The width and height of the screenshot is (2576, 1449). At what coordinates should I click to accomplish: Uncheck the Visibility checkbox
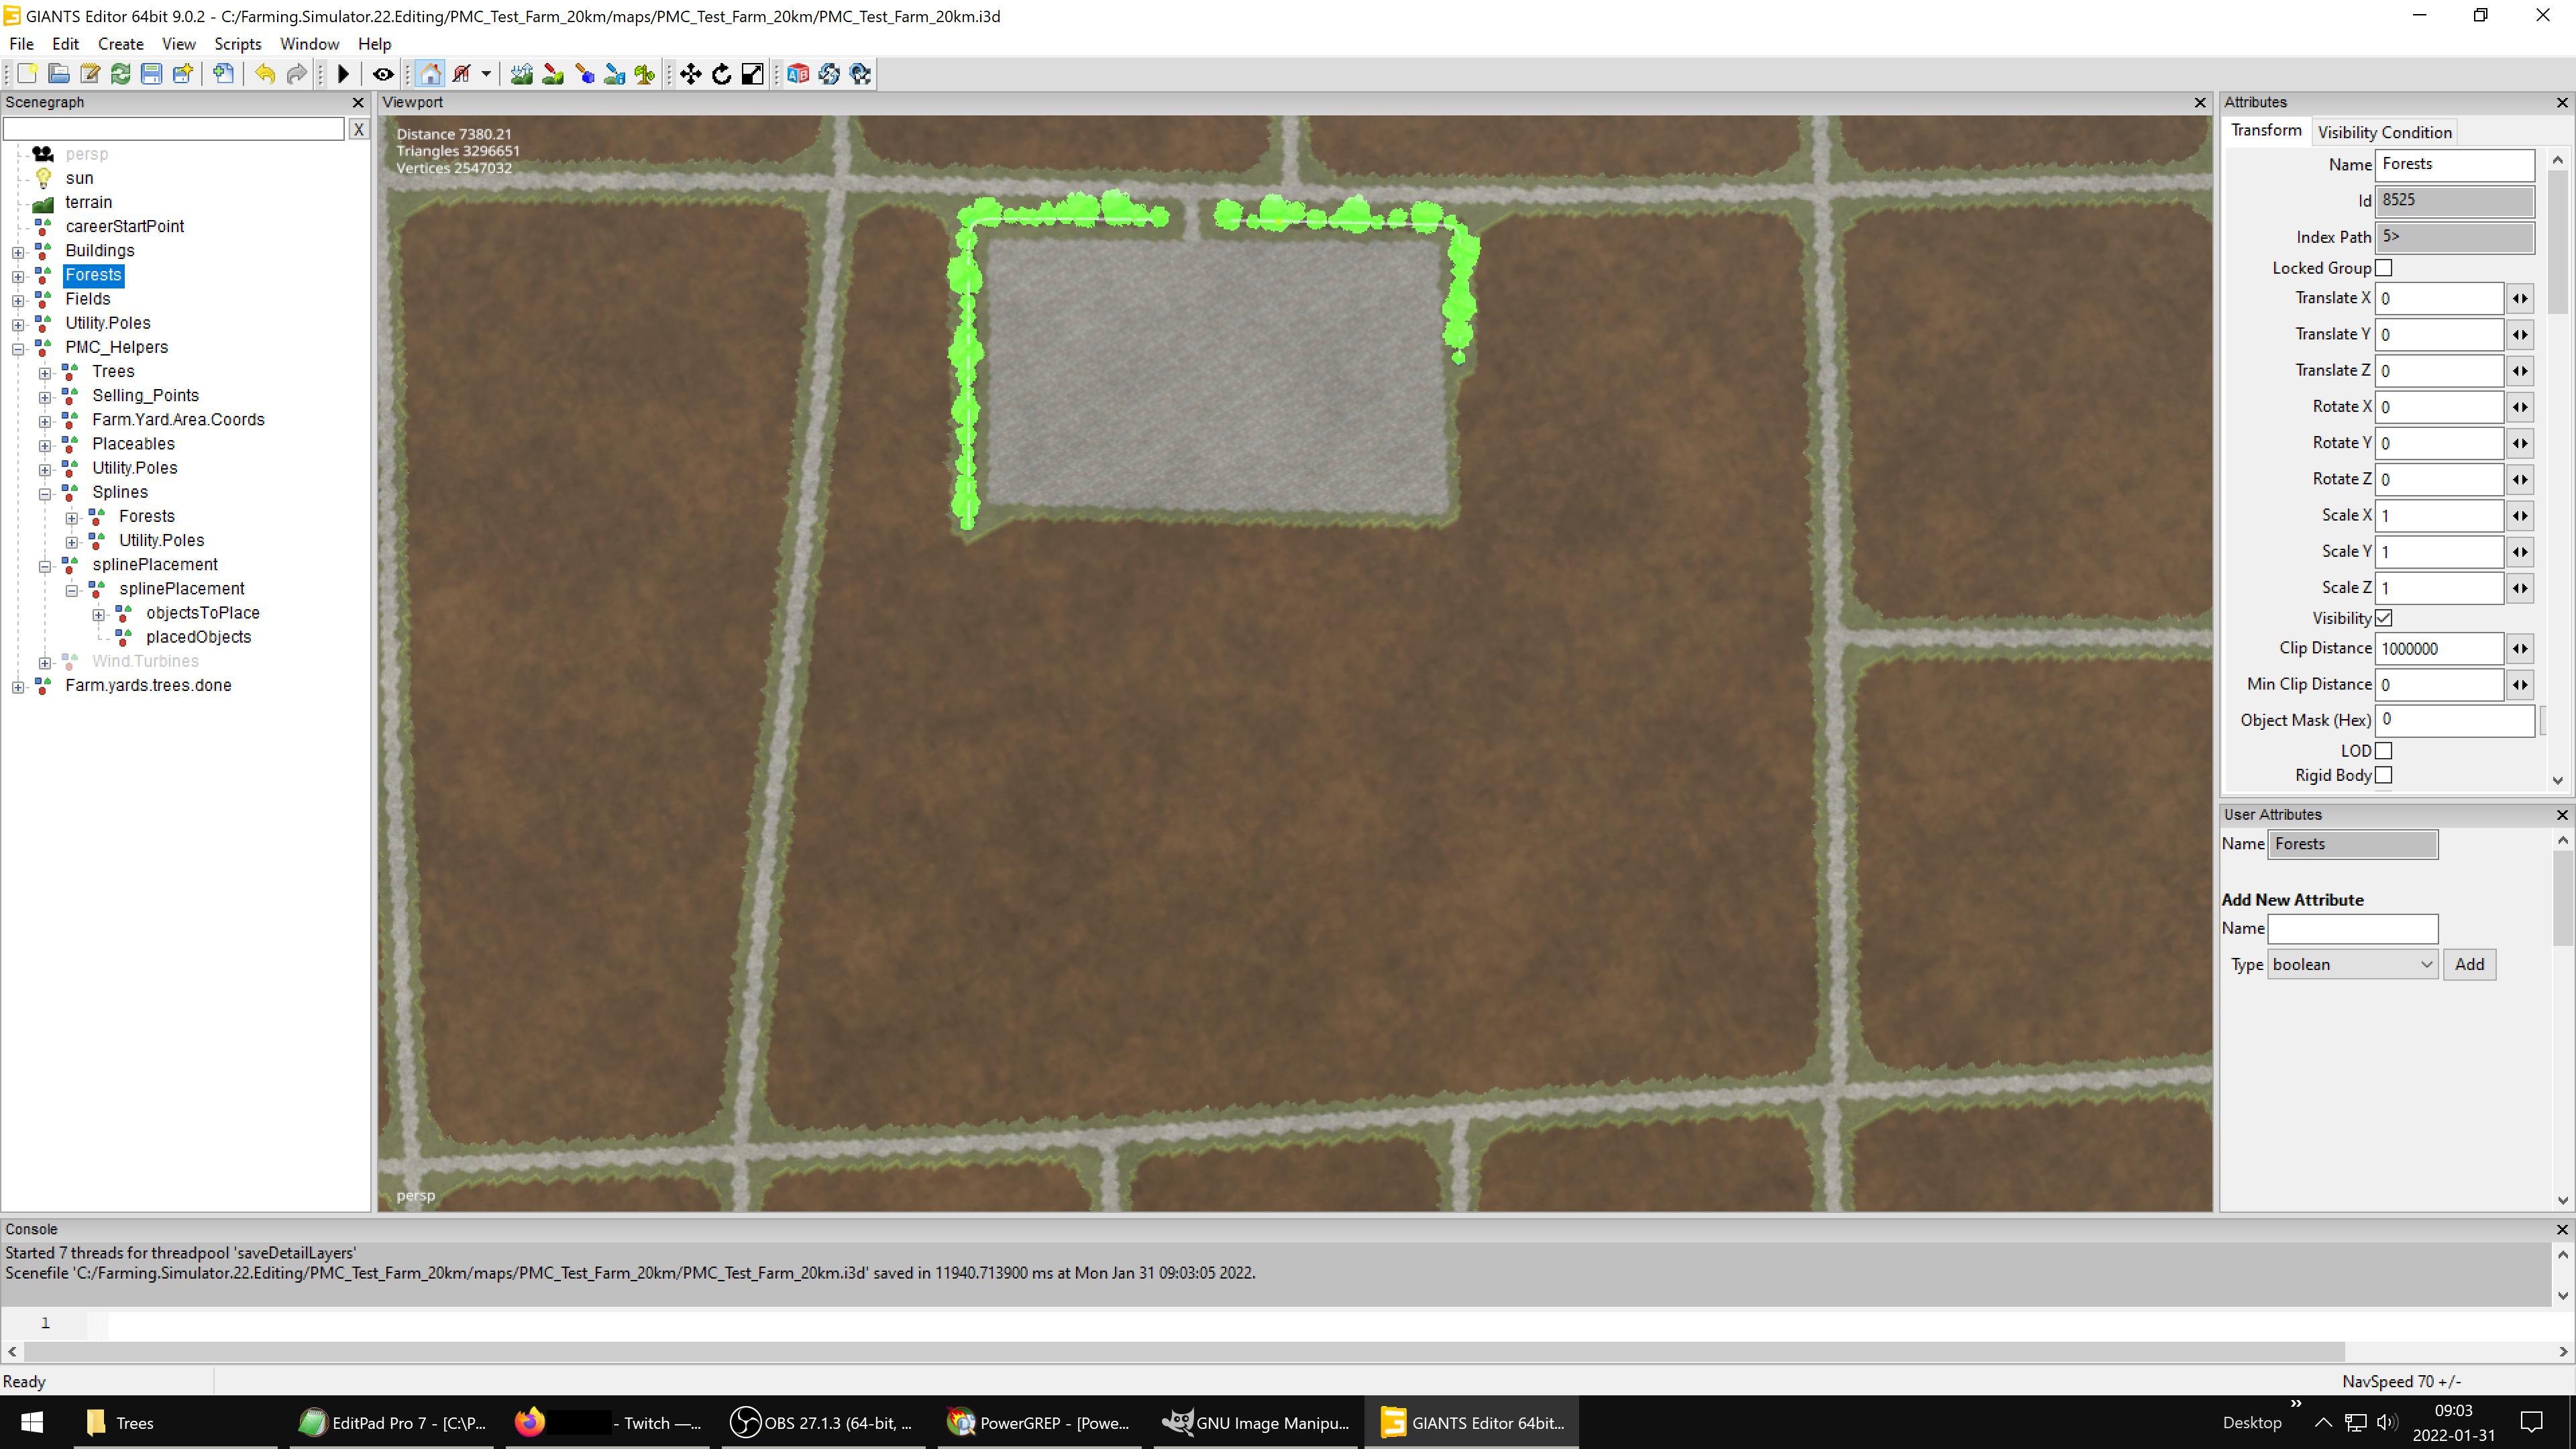tap(2384, 618)
